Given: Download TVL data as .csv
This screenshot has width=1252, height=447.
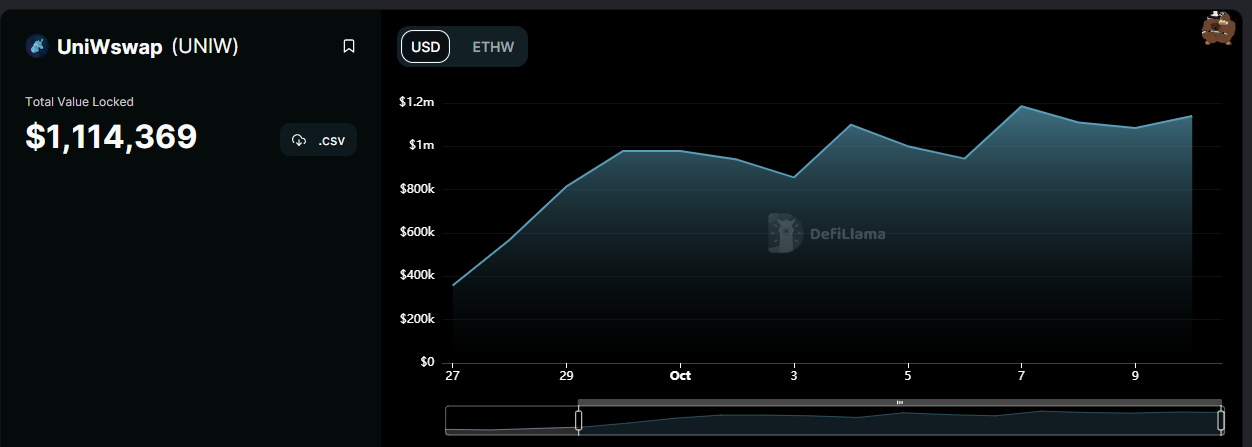Looking at the screenshot, I should [x=319, y=140].
